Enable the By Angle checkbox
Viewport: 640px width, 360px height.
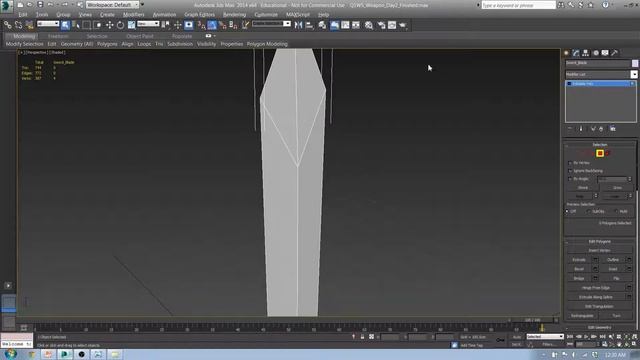click(x=570, y=179)
